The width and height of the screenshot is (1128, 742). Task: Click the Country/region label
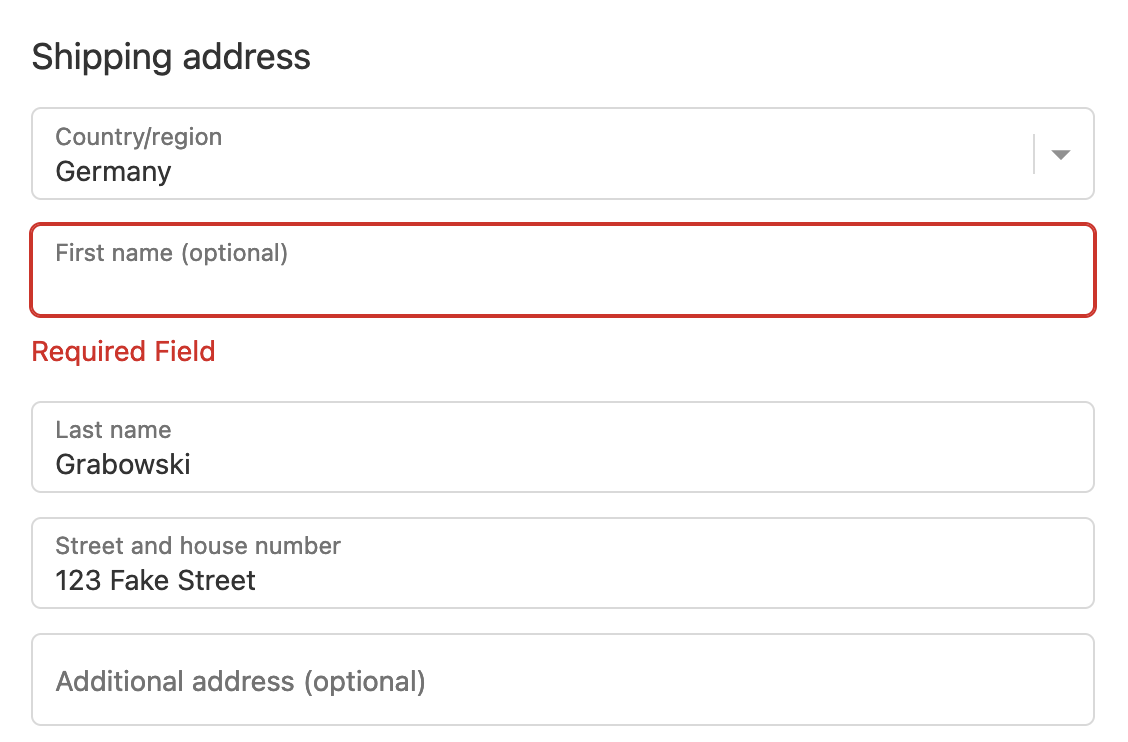tap(138, 137)
